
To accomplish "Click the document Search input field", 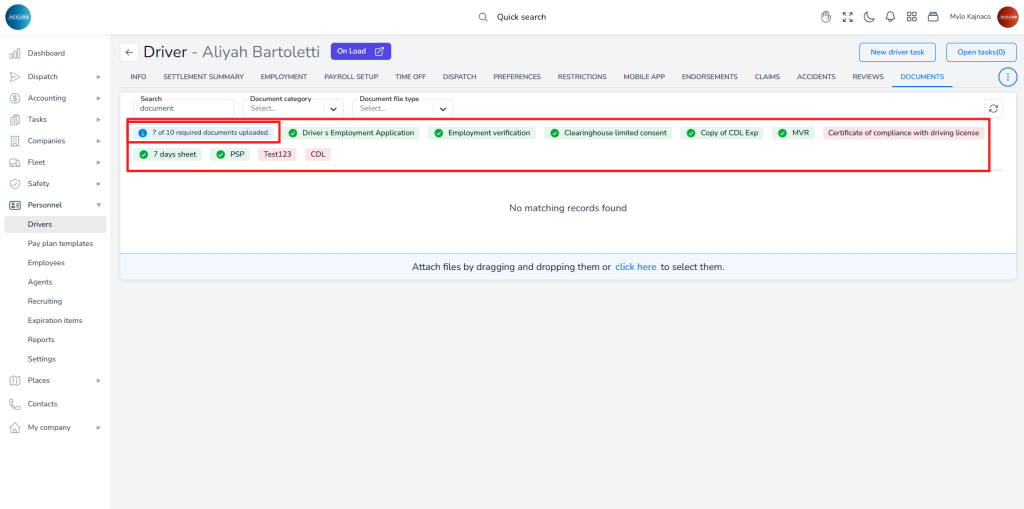I will [183, 108].
